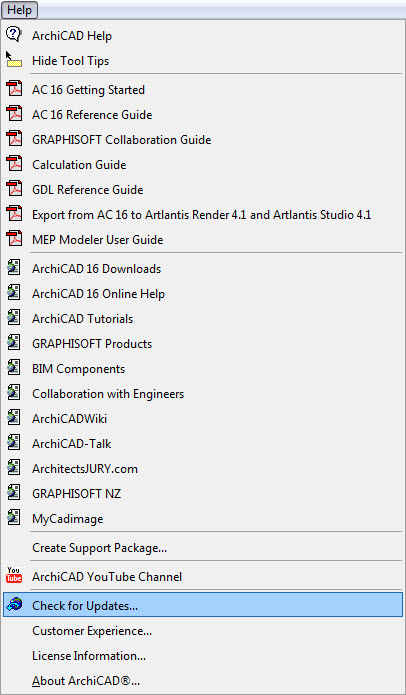The width and height of the screenshot is (406, 695).
Task: Open BIM Components link
Action: pos(203,369)
